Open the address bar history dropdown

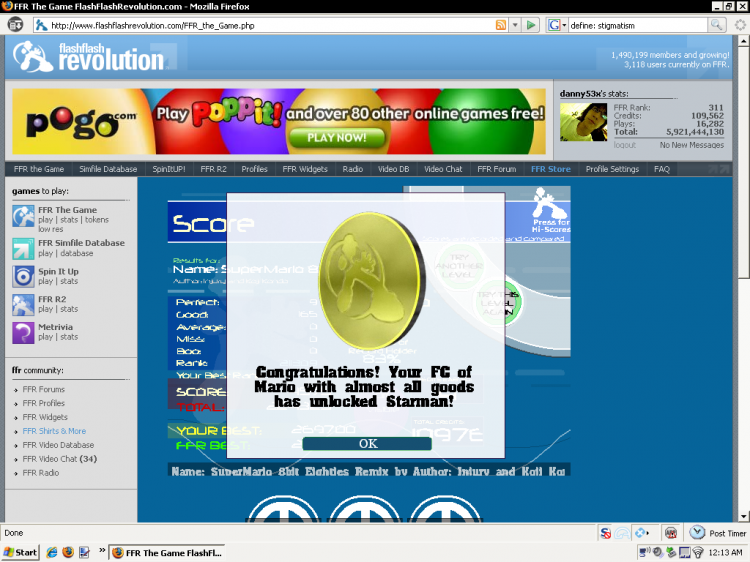tap(515, 25)
